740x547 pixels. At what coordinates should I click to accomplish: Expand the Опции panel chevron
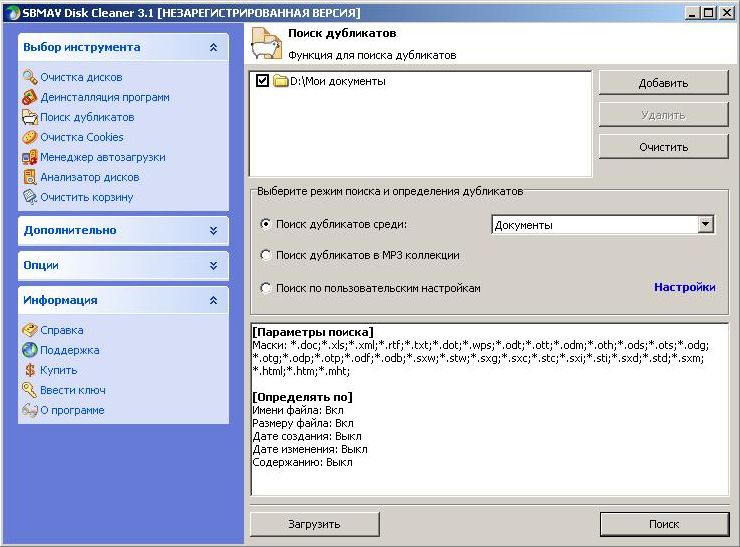pos(213,265)
